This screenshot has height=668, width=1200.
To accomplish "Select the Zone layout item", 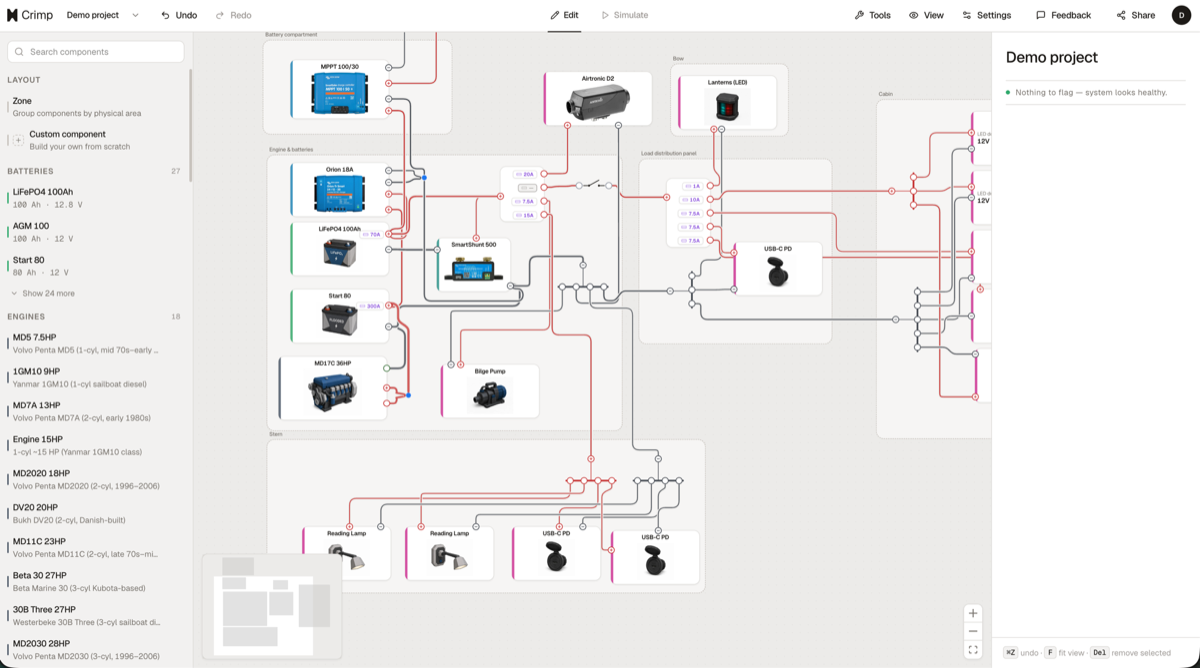I will [x=96, y=107].
